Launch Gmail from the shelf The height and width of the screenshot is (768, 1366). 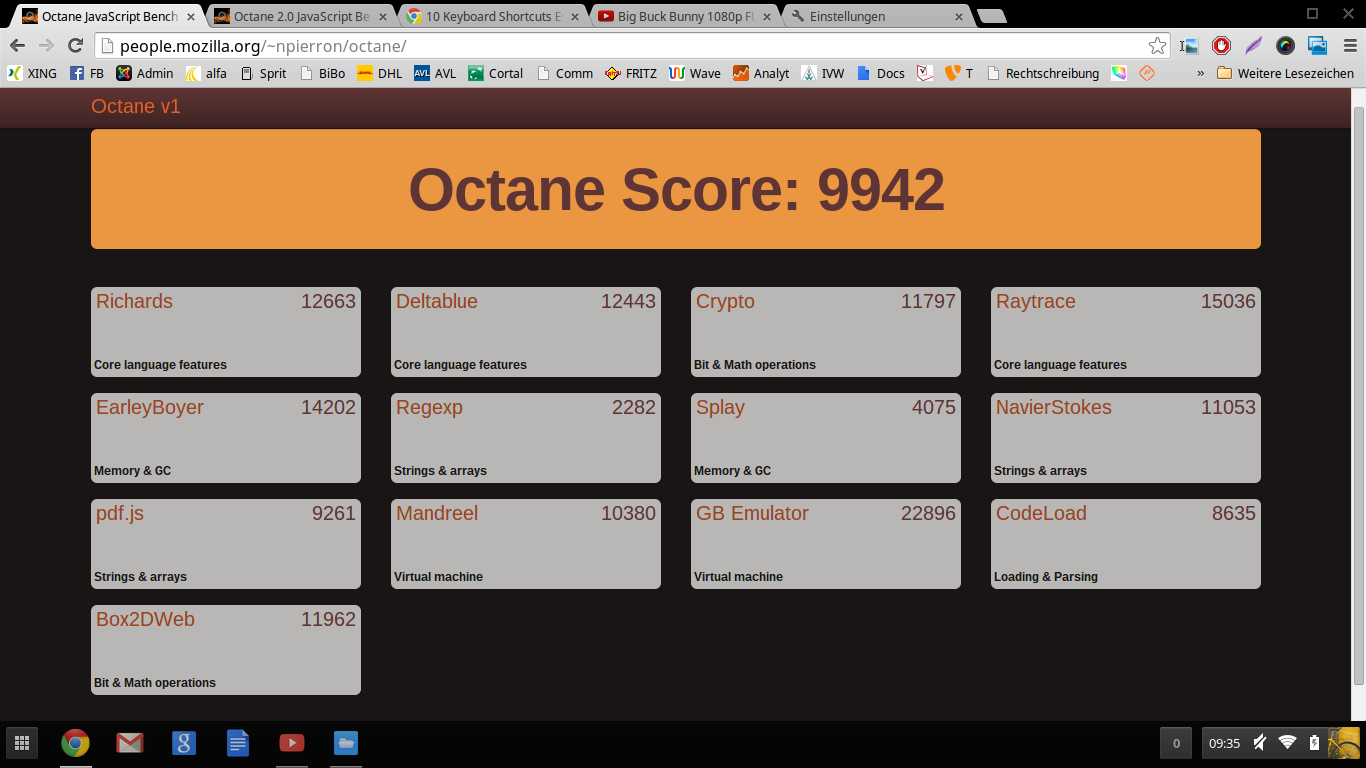point(129,743)
